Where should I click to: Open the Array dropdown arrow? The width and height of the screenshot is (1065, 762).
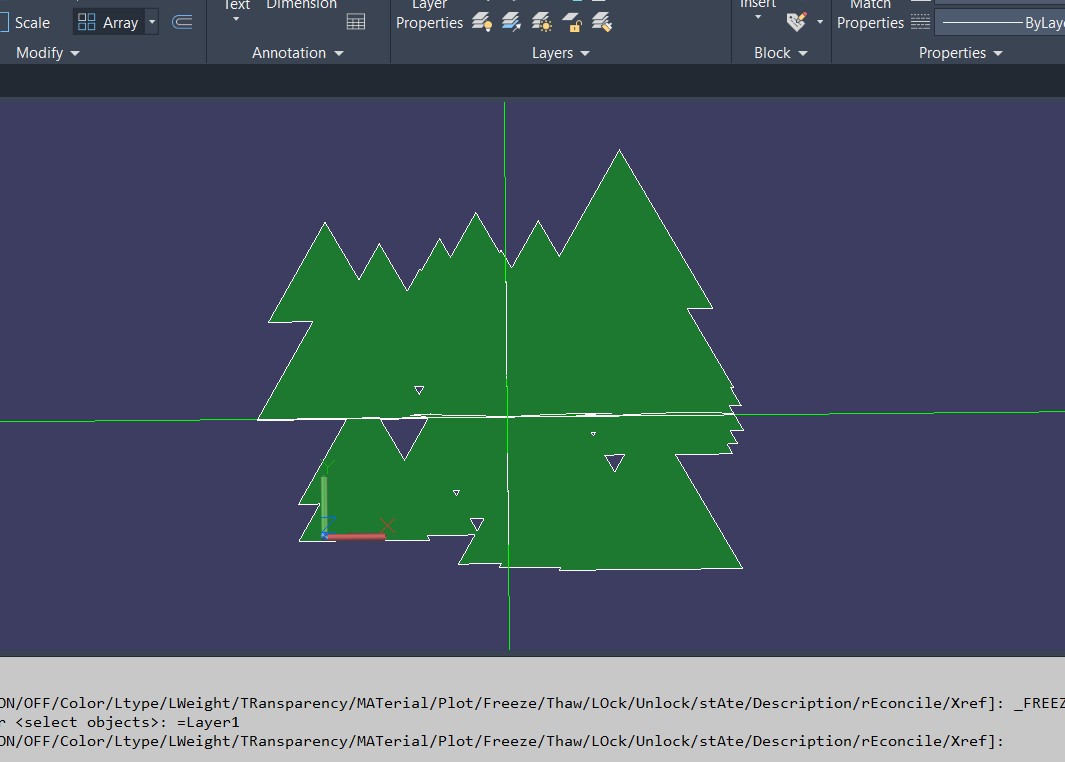tap(152, 22)
